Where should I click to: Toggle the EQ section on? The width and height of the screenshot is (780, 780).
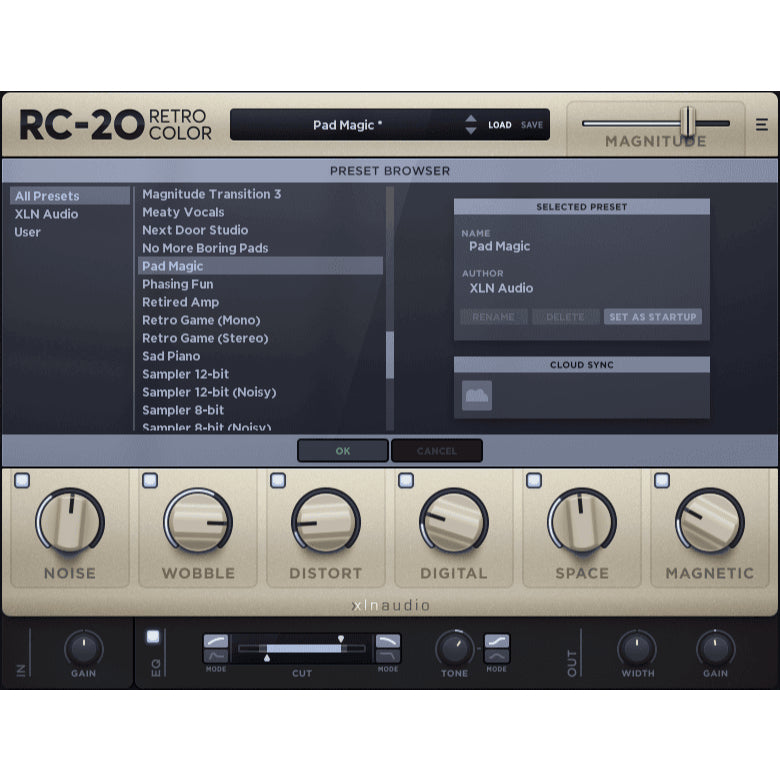[x=153, y=637]
